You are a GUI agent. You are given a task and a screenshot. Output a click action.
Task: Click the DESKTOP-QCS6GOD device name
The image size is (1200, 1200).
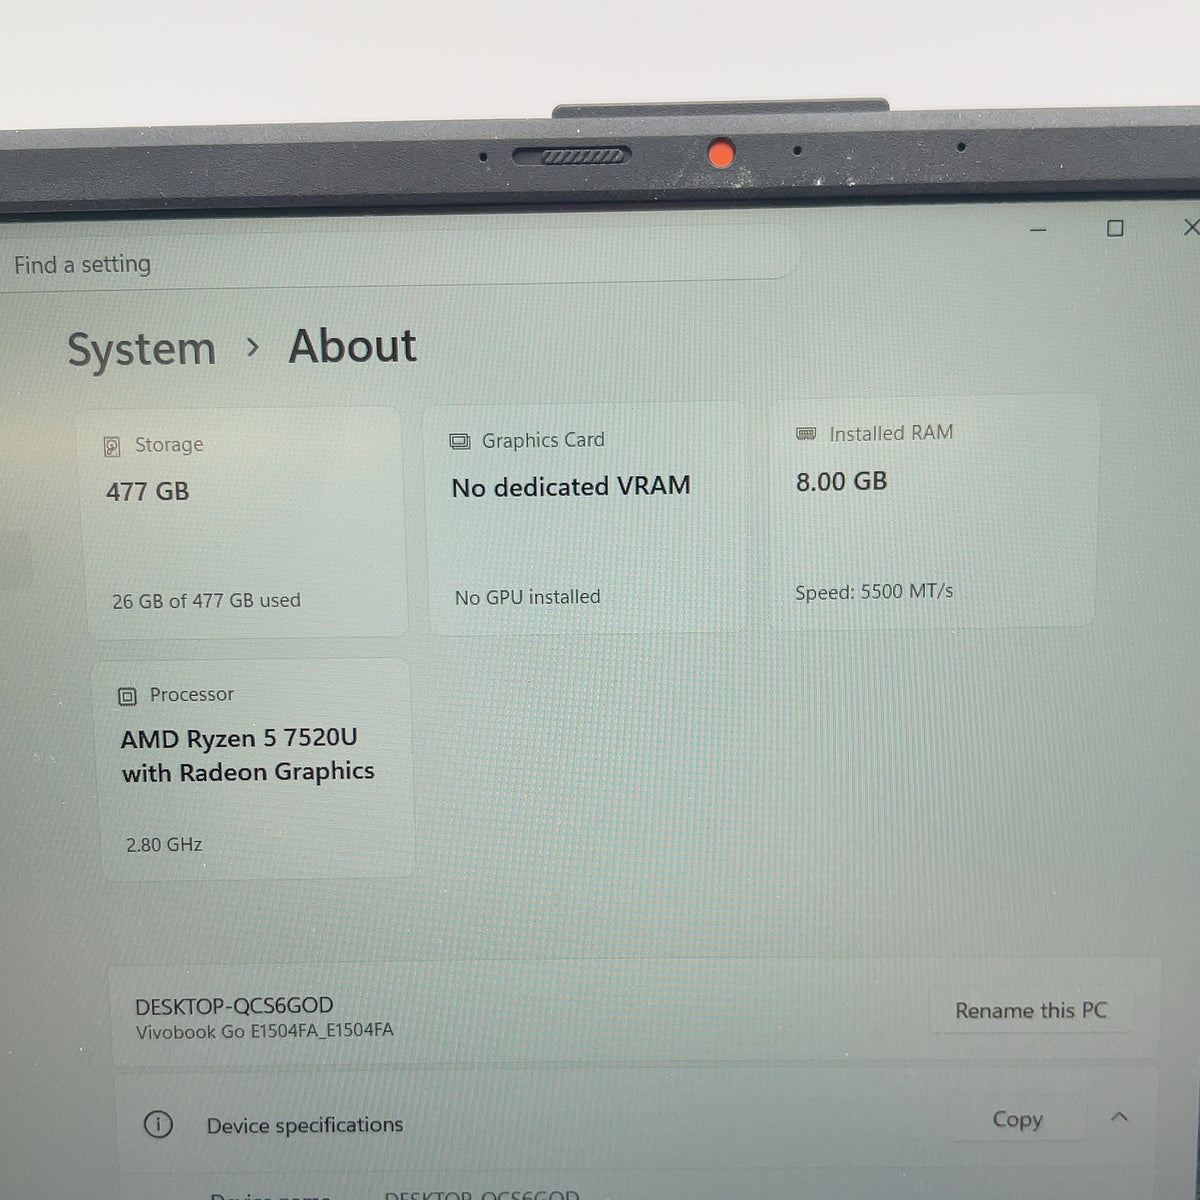coord(234,1006)
